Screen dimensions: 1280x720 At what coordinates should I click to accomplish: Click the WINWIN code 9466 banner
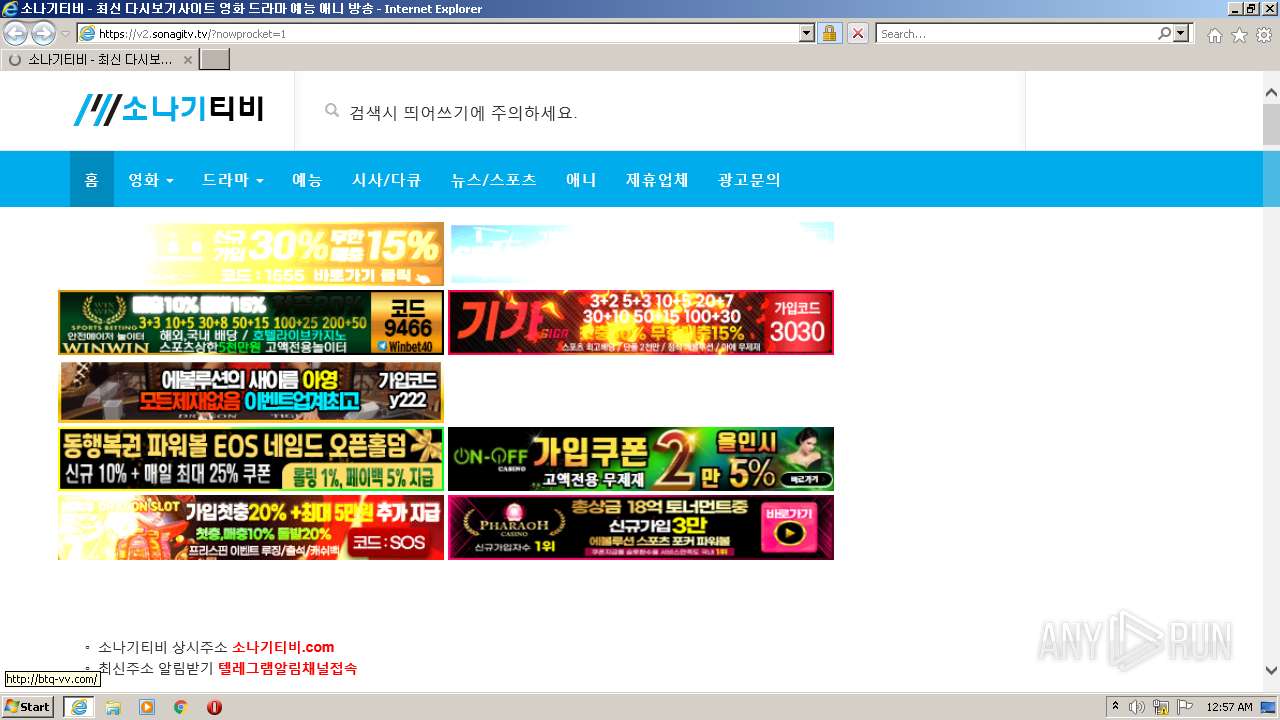tap(251, 322)
